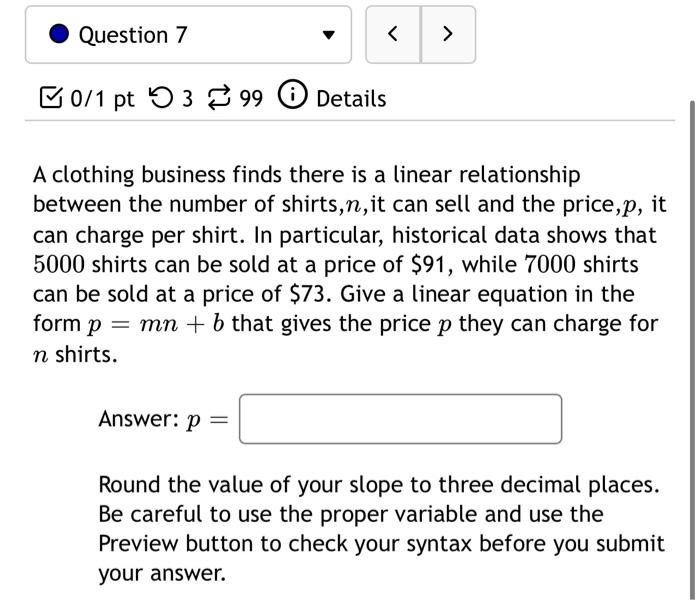Click the regeneration count number 99
This screenshot has height=600, width=700.
[x=251, y=98]
